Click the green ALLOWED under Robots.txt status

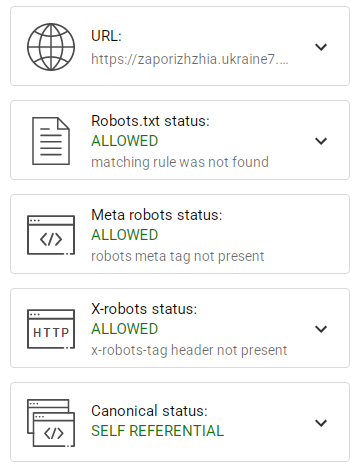(125, 141)
